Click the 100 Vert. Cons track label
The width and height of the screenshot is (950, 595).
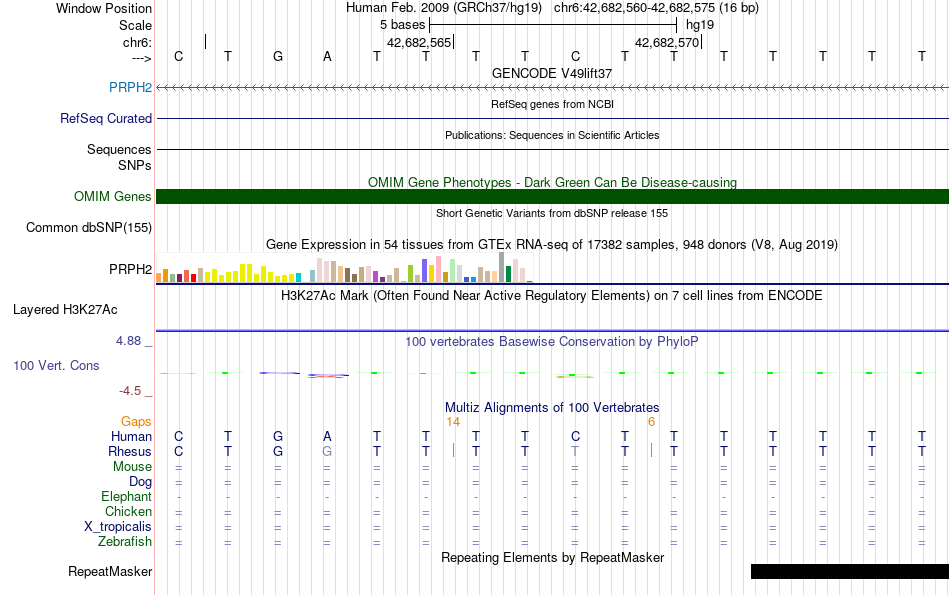(x=56, y=365)
